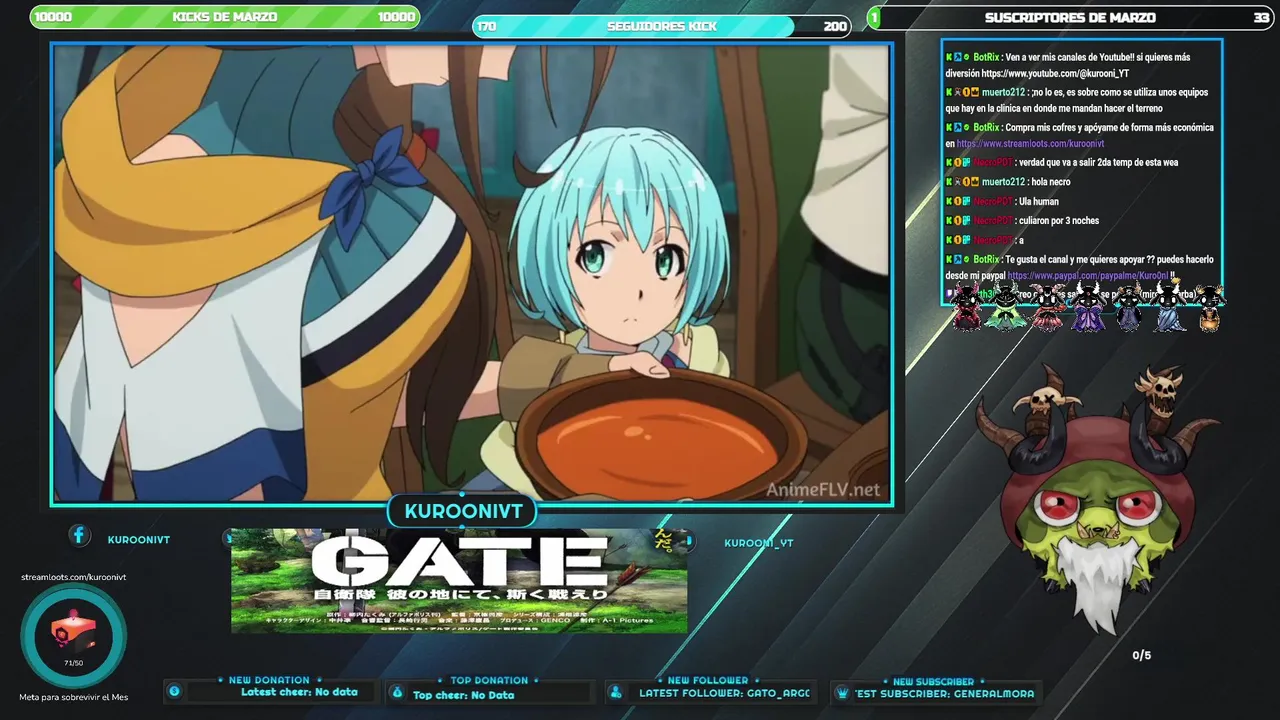Click the Seguidores Kick progress bar
Screen dimensions: 1280x720
(x=662, y=26)
